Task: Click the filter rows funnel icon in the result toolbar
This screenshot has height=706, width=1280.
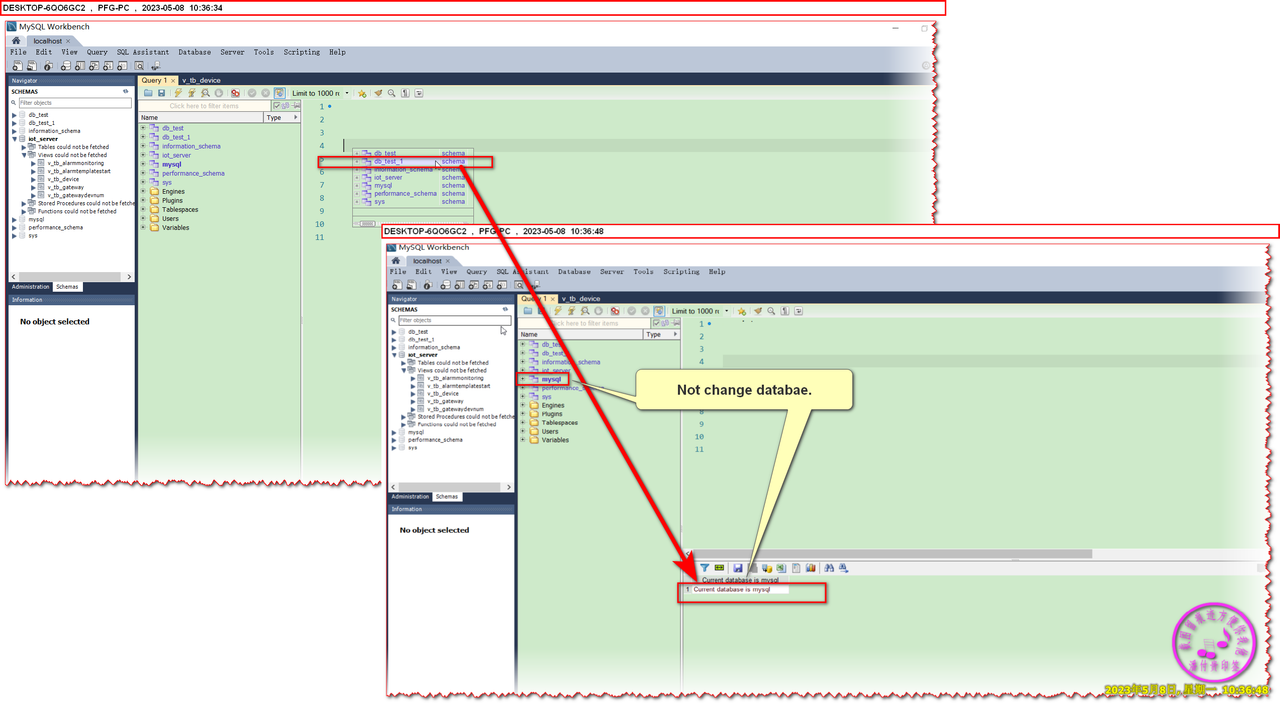Action: tap(705, 568)
